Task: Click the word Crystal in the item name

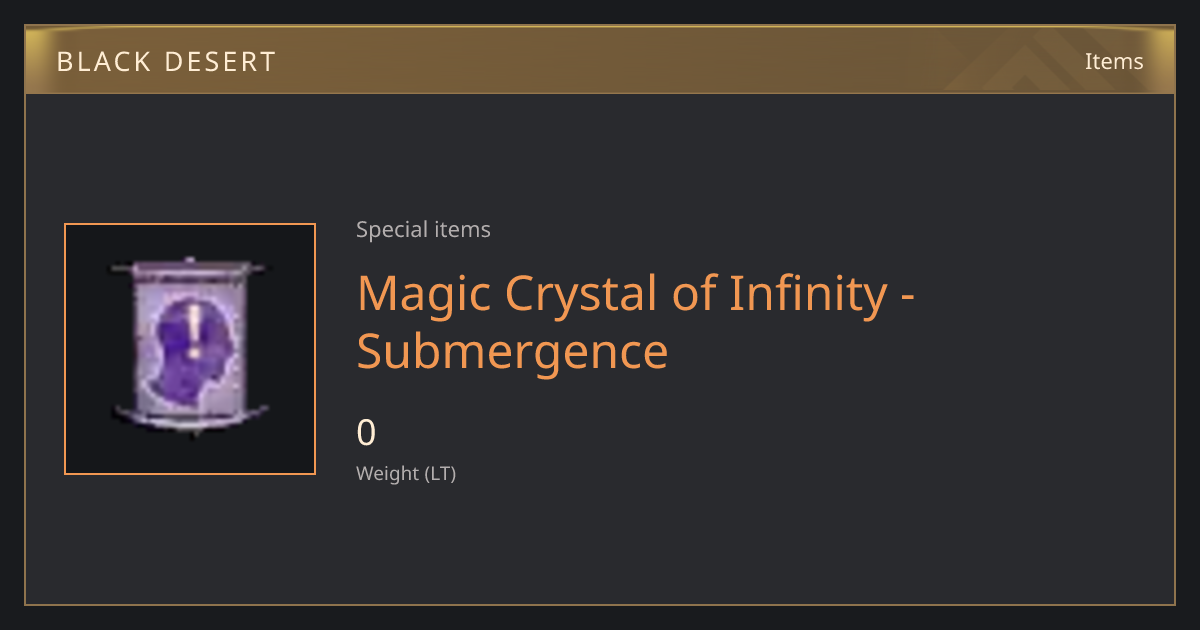Action: [x=575, y=294]
